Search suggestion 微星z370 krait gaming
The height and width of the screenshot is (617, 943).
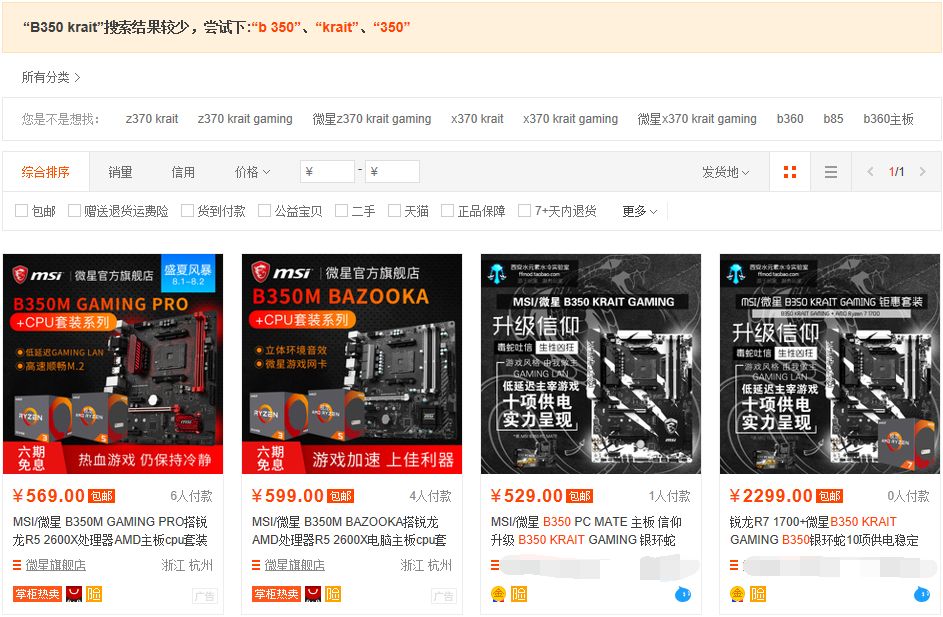[372, 119]
